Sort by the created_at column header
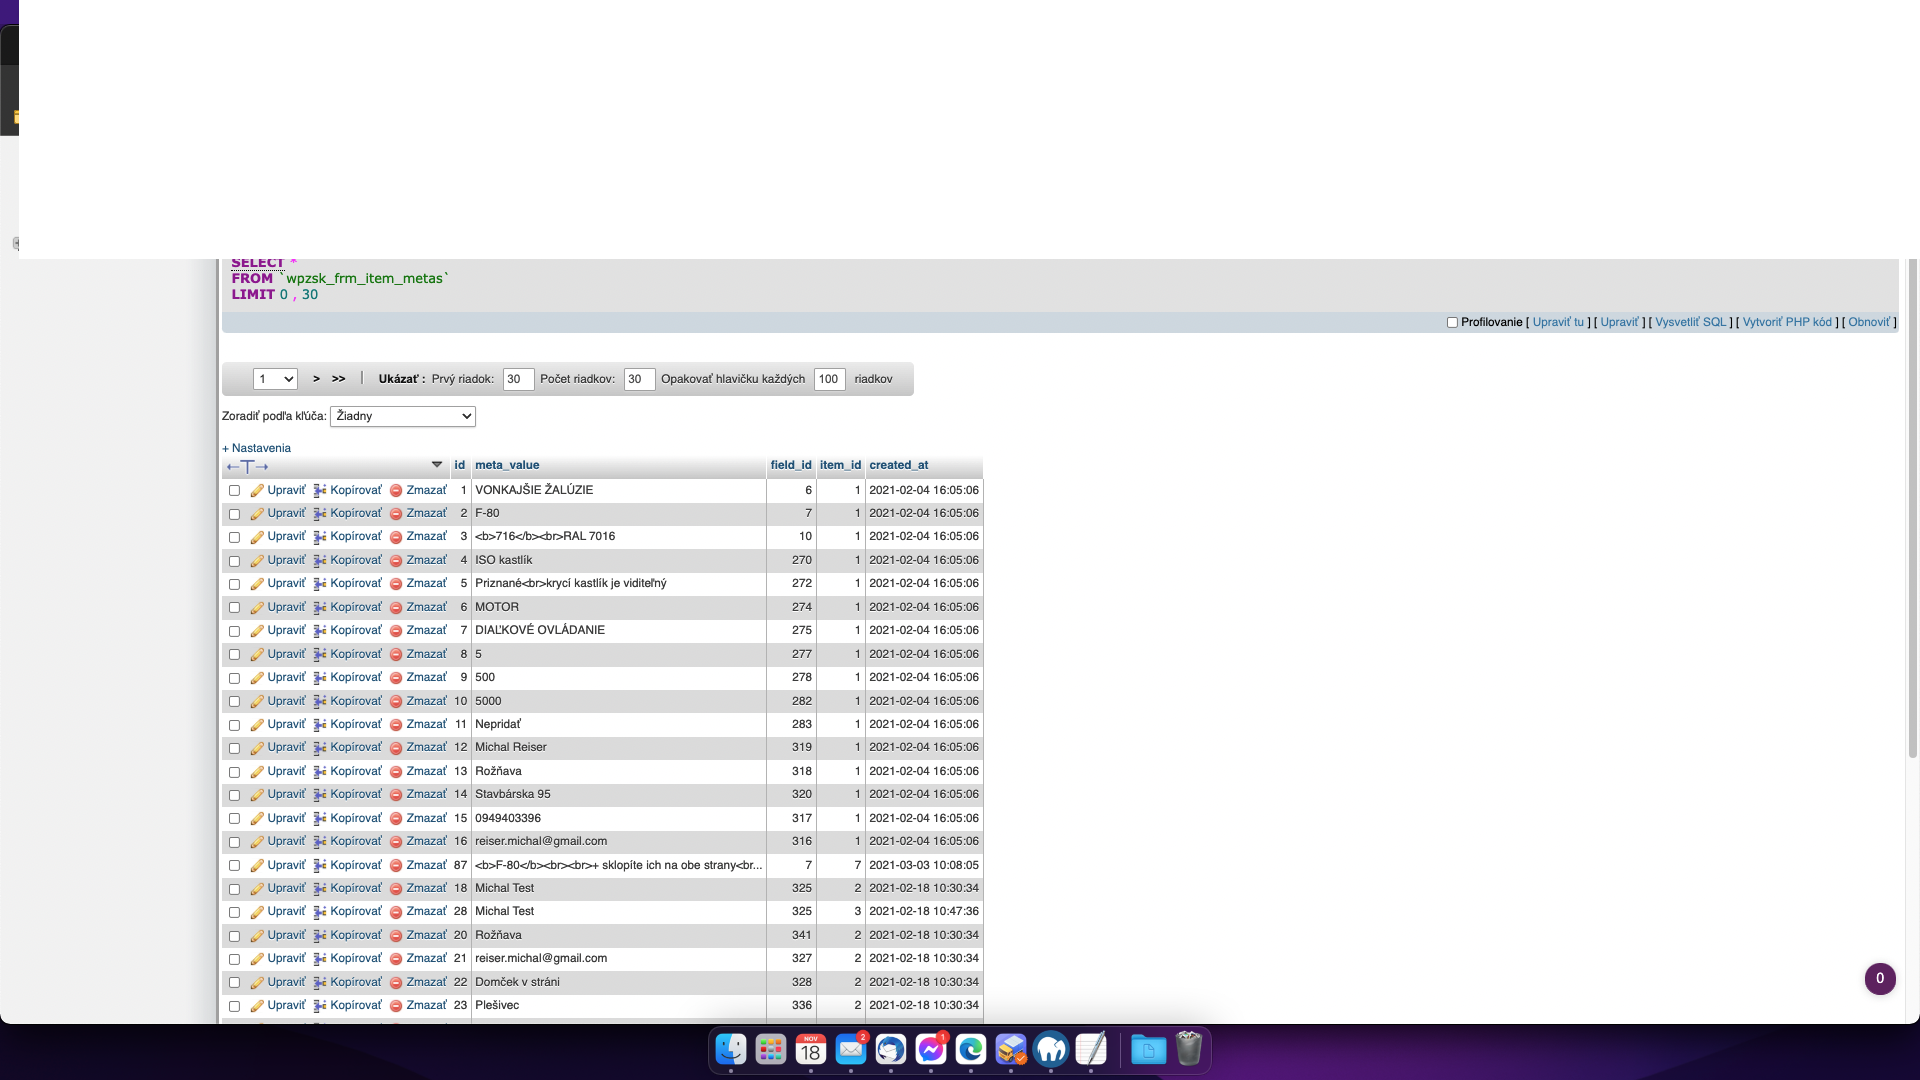The height and width of the screenshot is (1080, 1920). (x=898, y=465)
